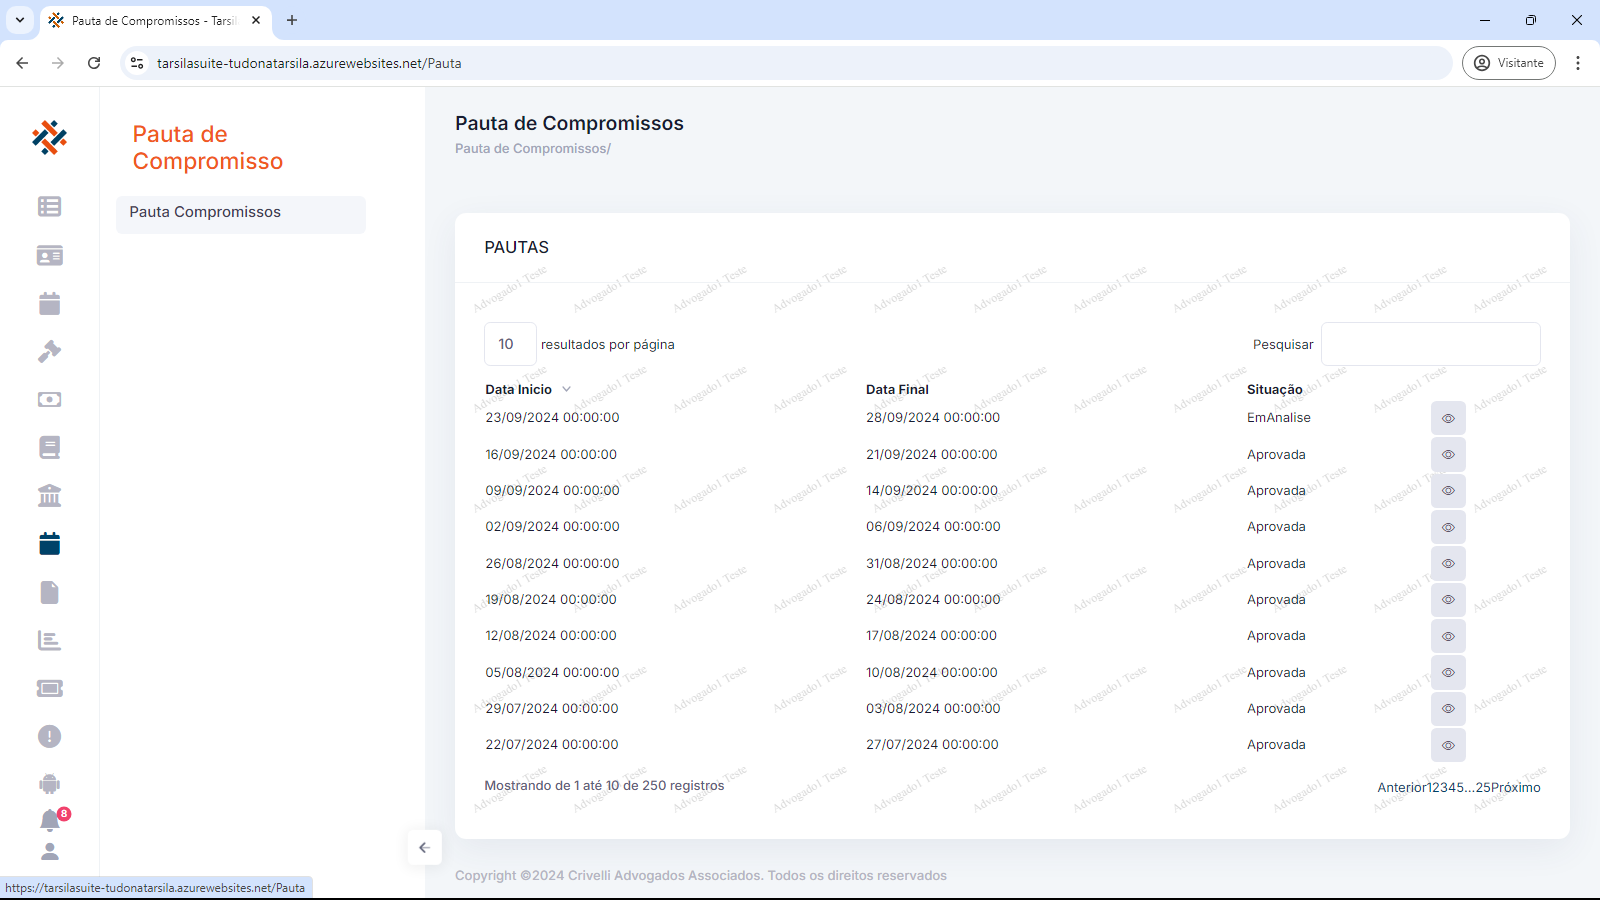Viewport: 1600px width, 900px height.
Task: Click the Visitante profile button
Action: coord(1508,63)
